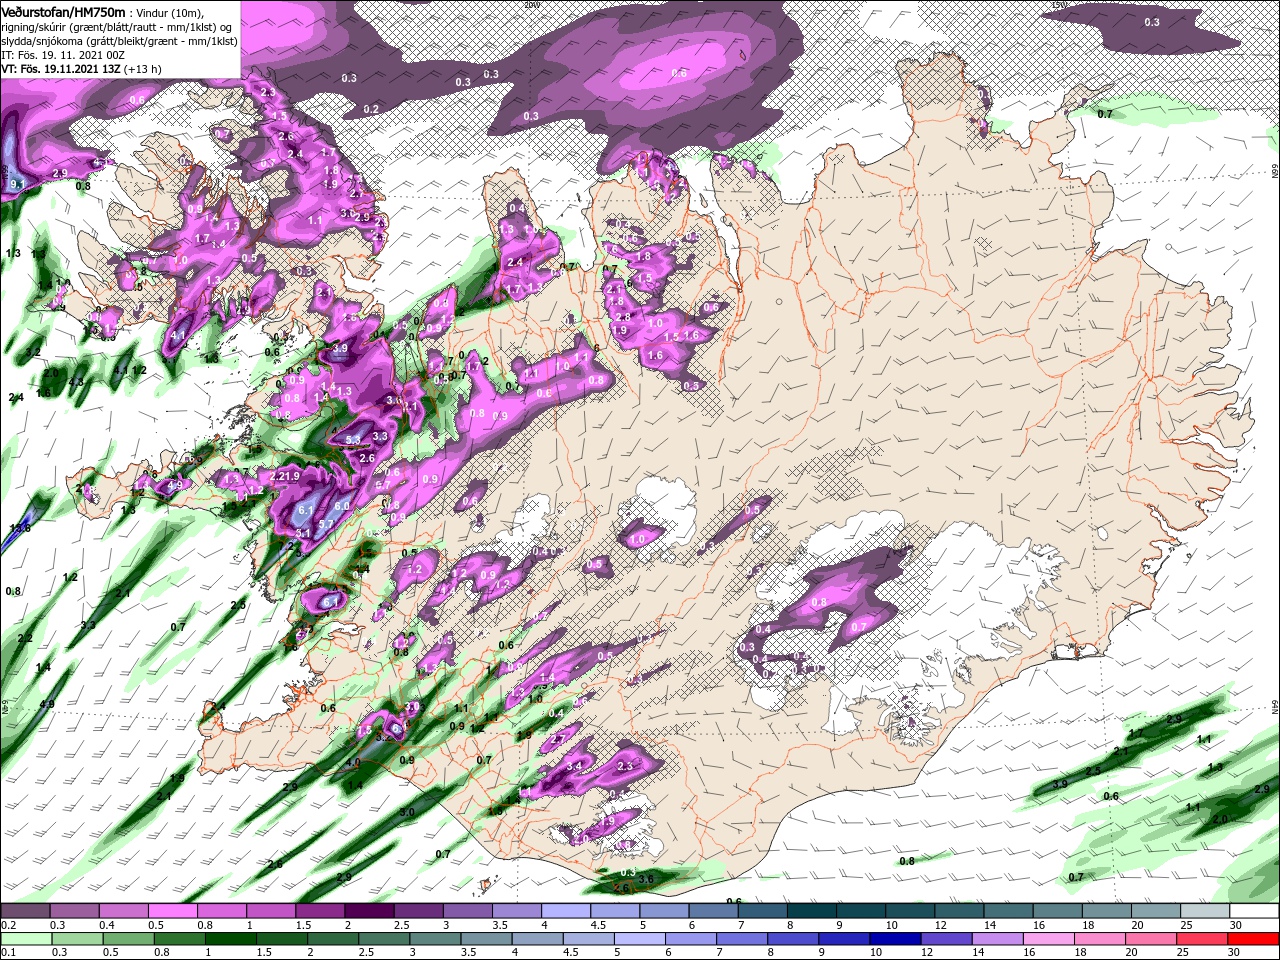Select the deep blue 10–12 rain legend swatch
1280x960 pixels.
click(x=897, y=939)
